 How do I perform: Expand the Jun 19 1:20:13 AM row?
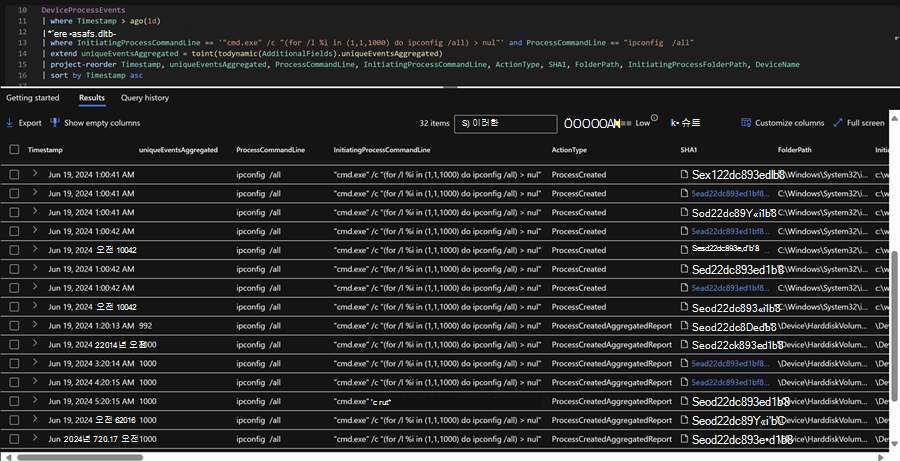[x=35, y=326]
